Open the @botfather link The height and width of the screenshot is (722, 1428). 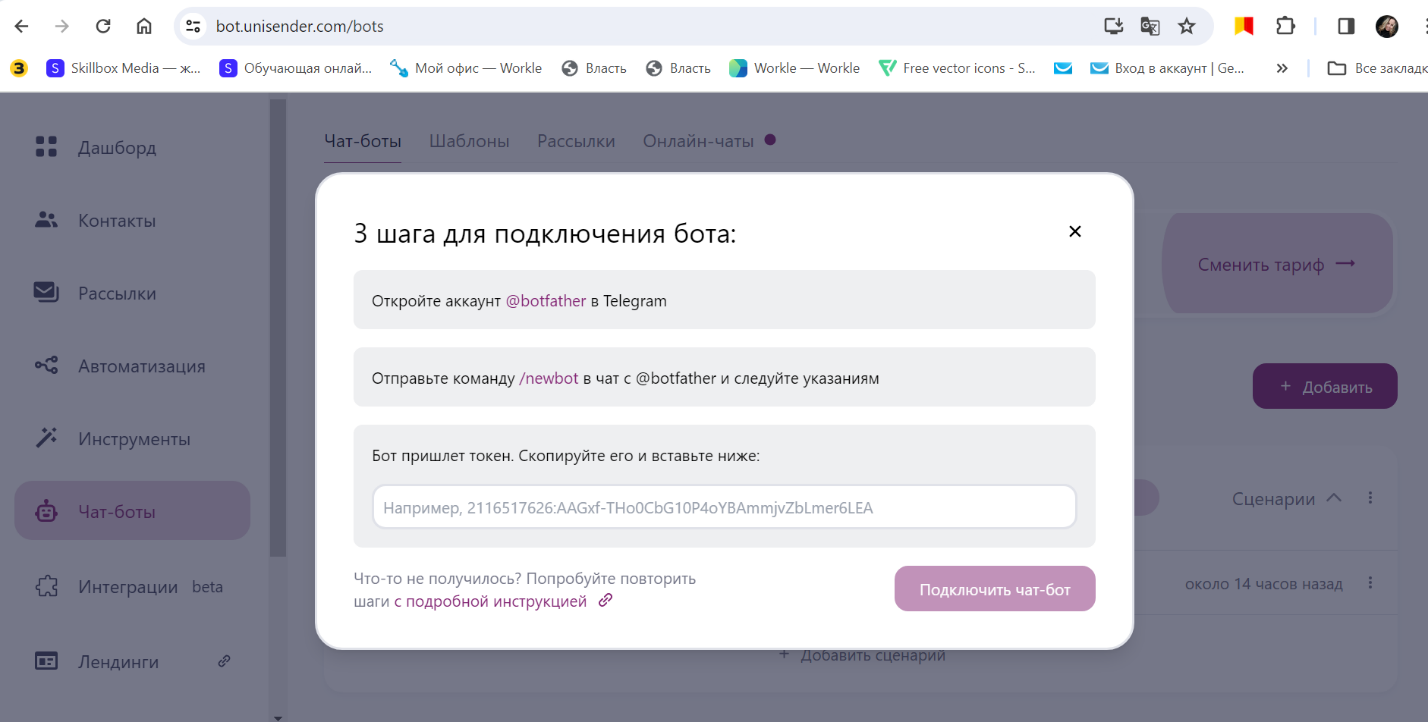click(546, 300)
